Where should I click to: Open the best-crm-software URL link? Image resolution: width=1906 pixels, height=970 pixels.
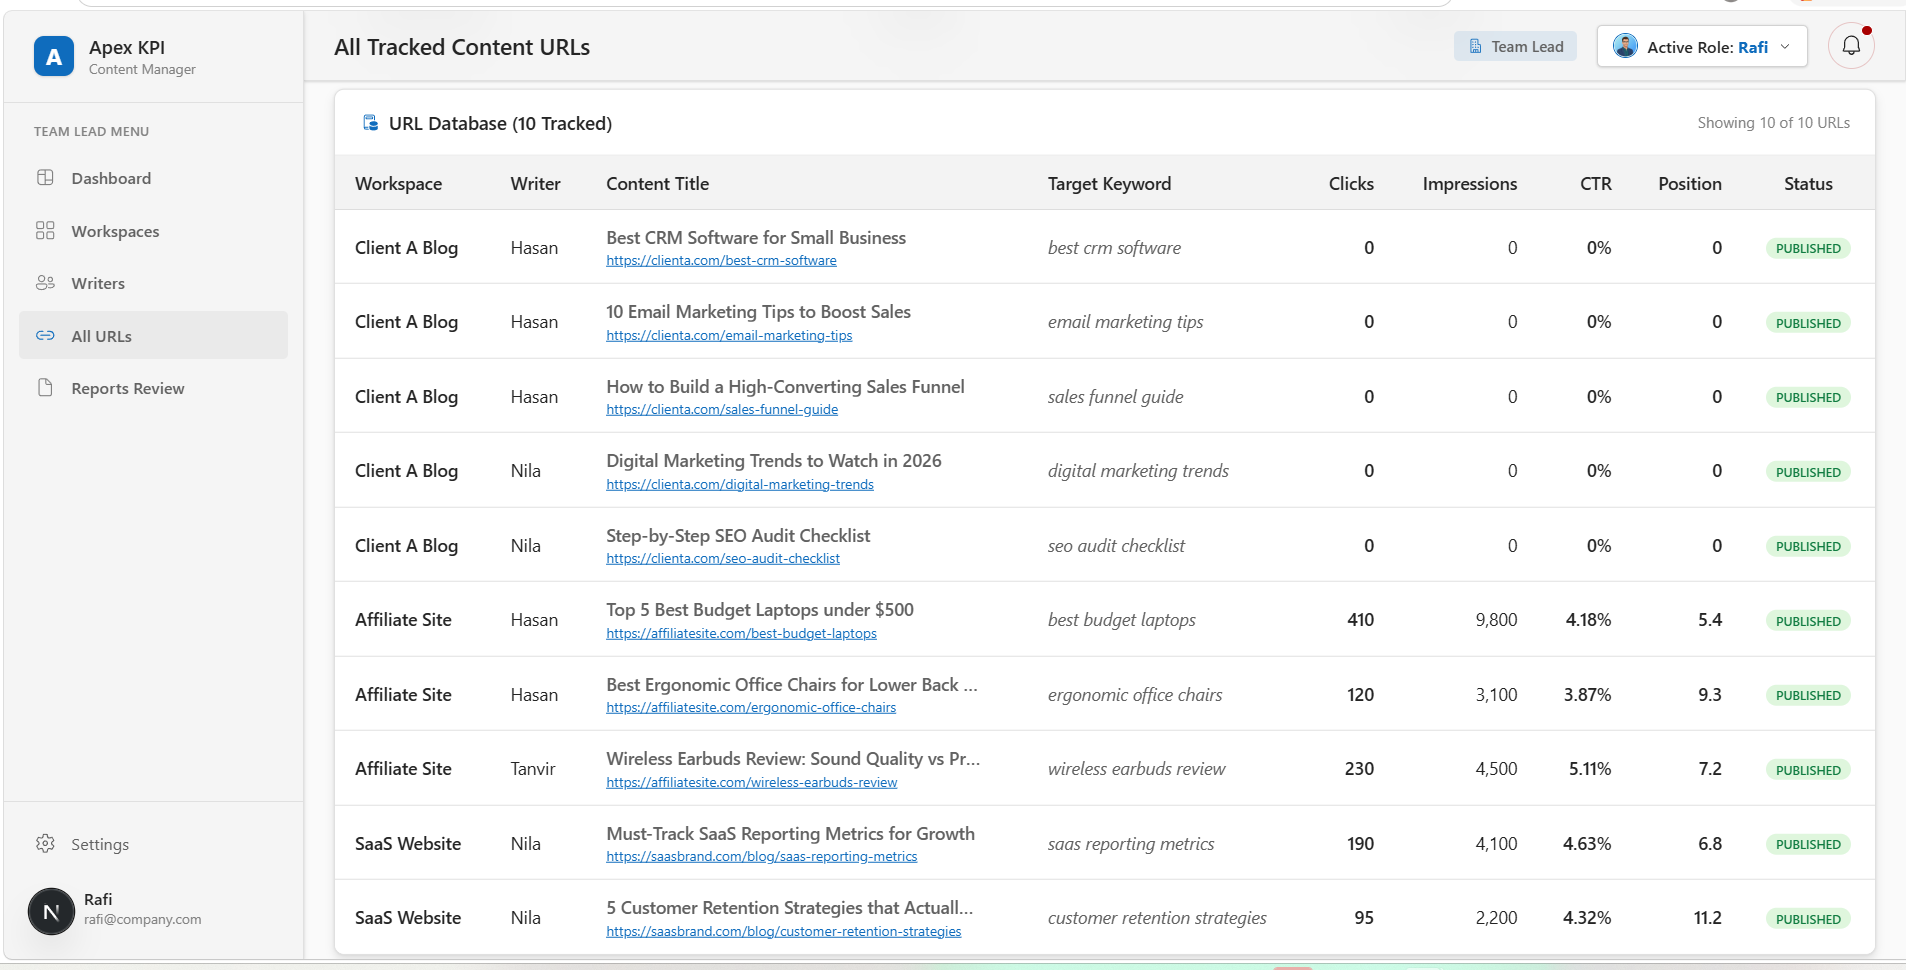721,261
